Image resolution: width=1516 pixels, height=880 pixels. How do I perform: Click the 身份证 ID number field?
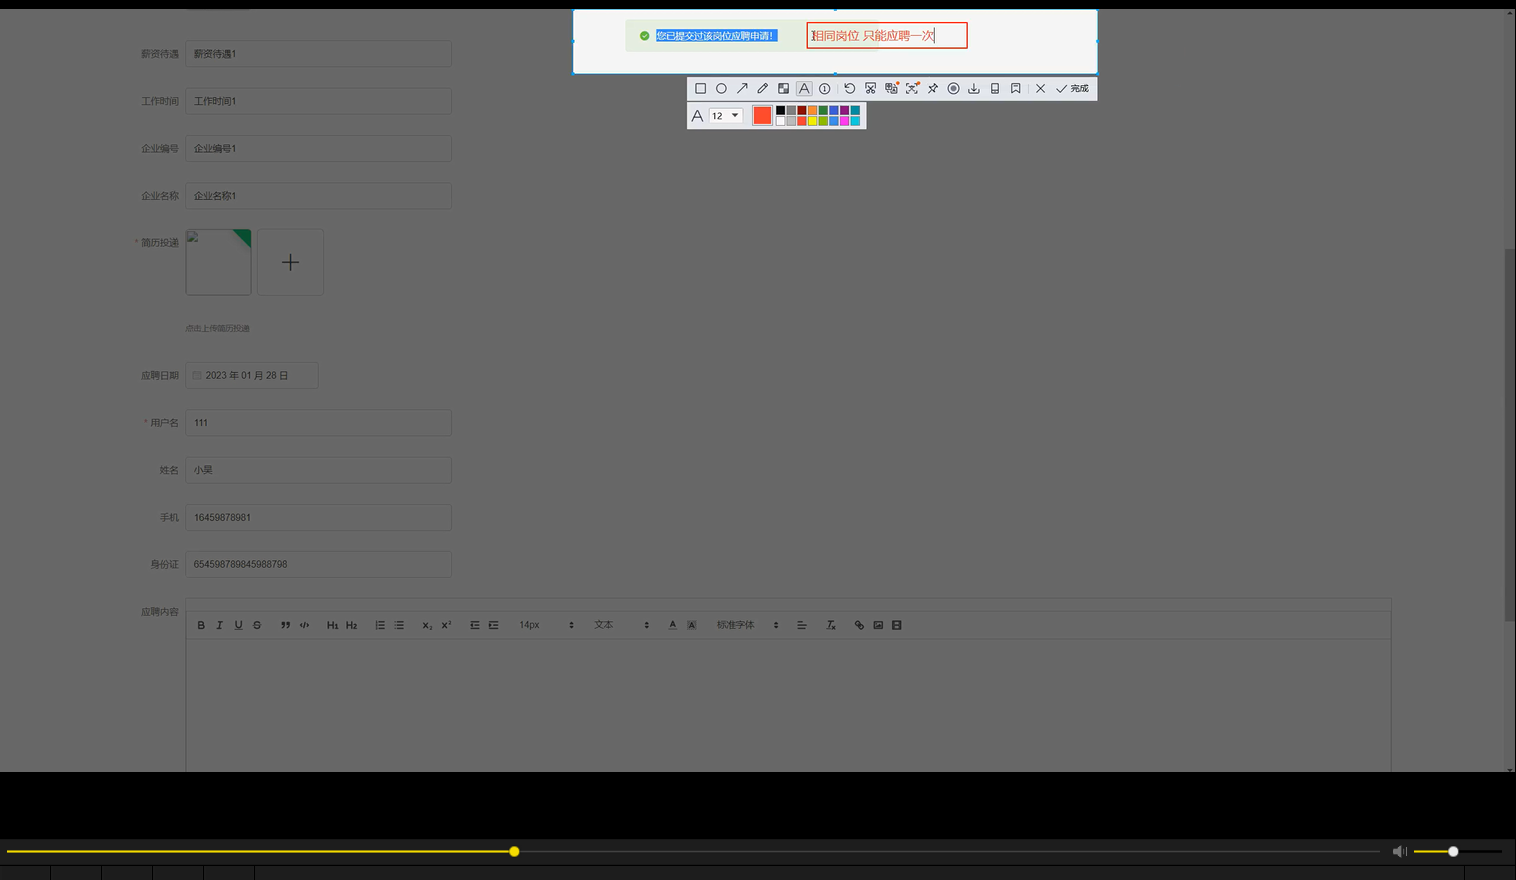[x=318, y=564]
